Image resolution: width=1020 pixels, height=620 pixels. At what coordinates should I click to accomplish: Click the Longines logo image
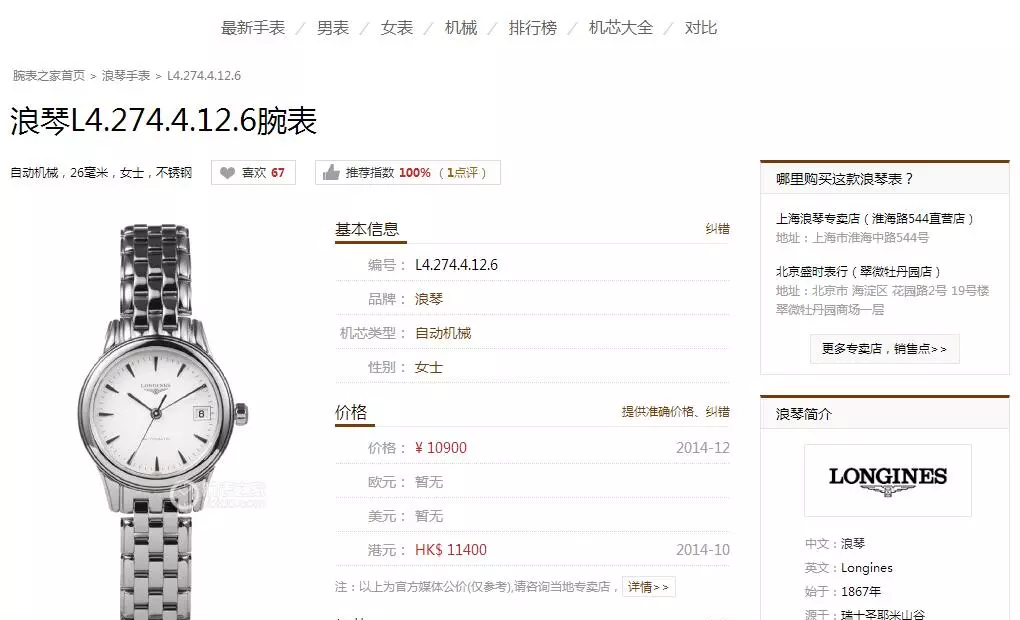(887, 480)
